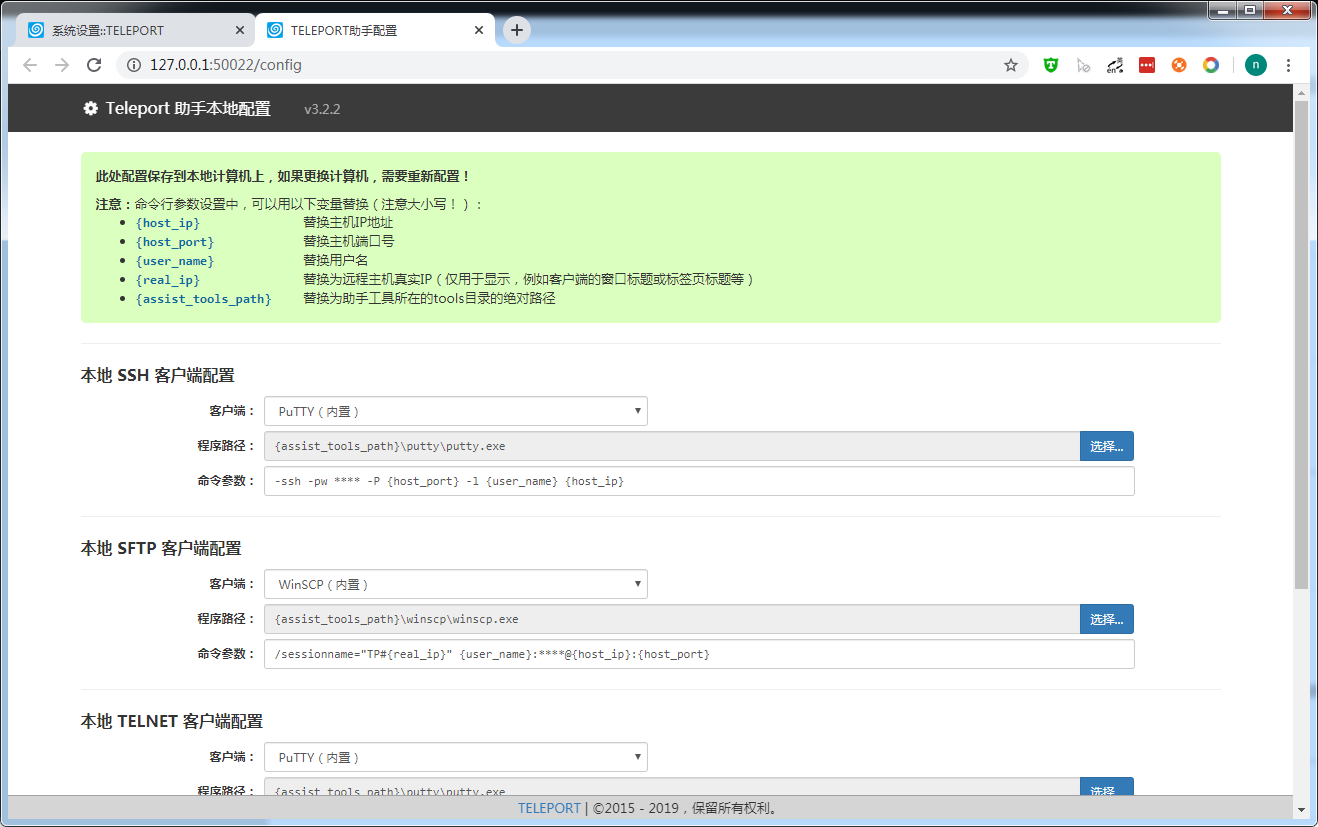1318x827 pixels.
Task: Click the {host_ip} variable text
Action: pyautogui.click(x=167, y=223)
